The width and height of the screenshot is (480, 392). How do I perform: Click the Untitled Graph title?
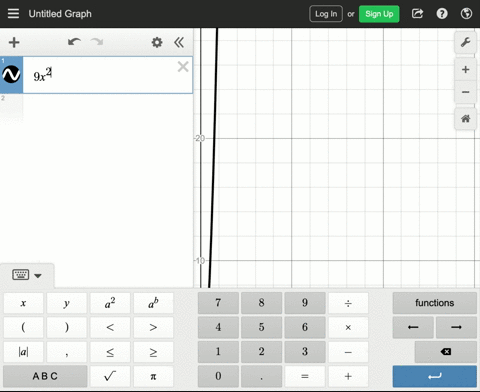(x=60, y=14)
